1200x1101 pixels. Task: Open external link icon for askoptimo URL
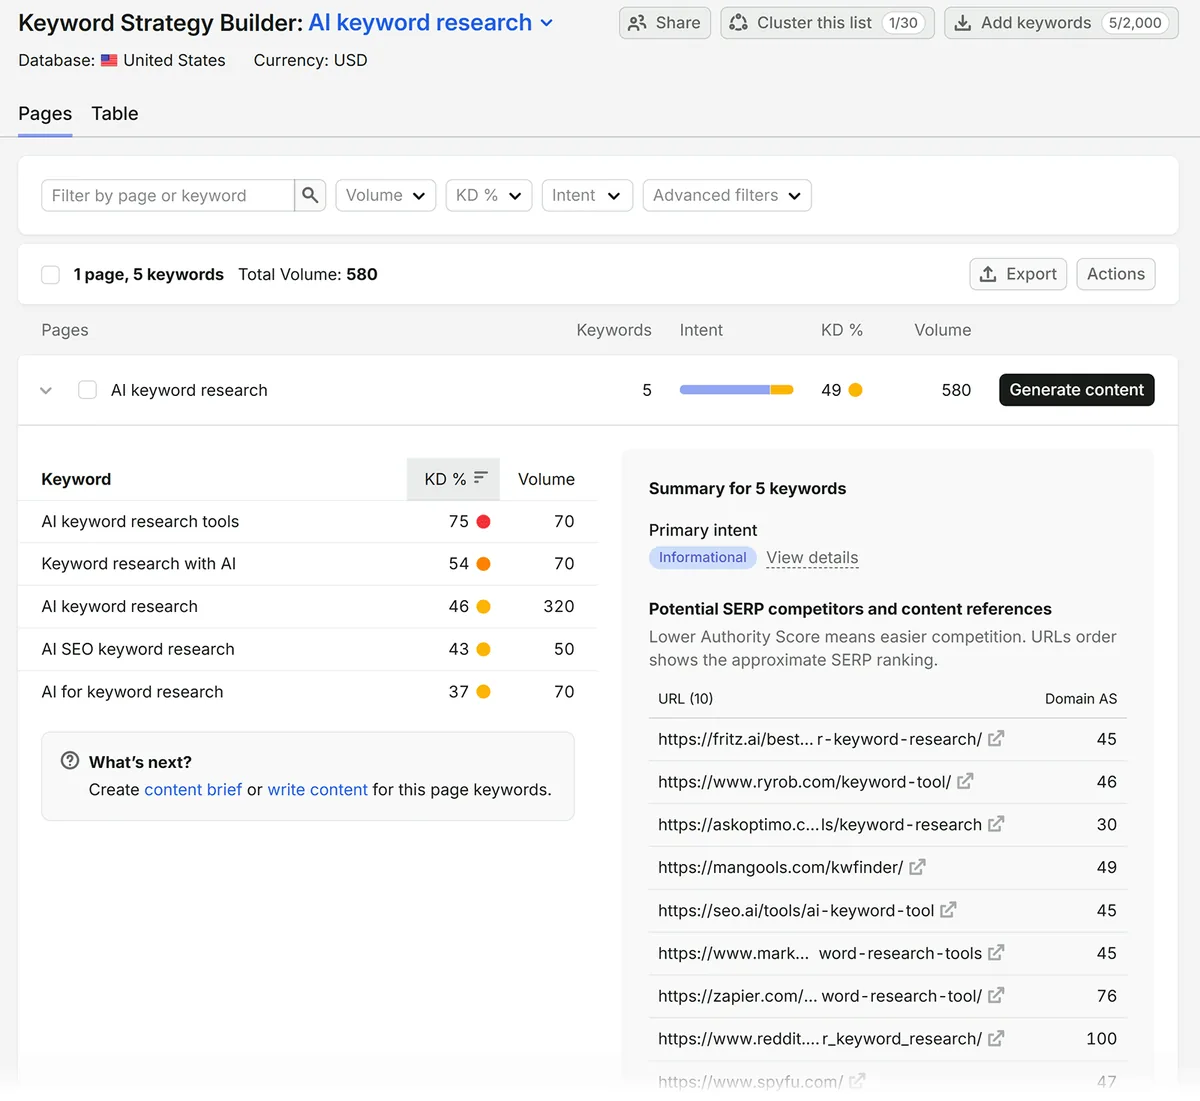(x=996, y=824)
